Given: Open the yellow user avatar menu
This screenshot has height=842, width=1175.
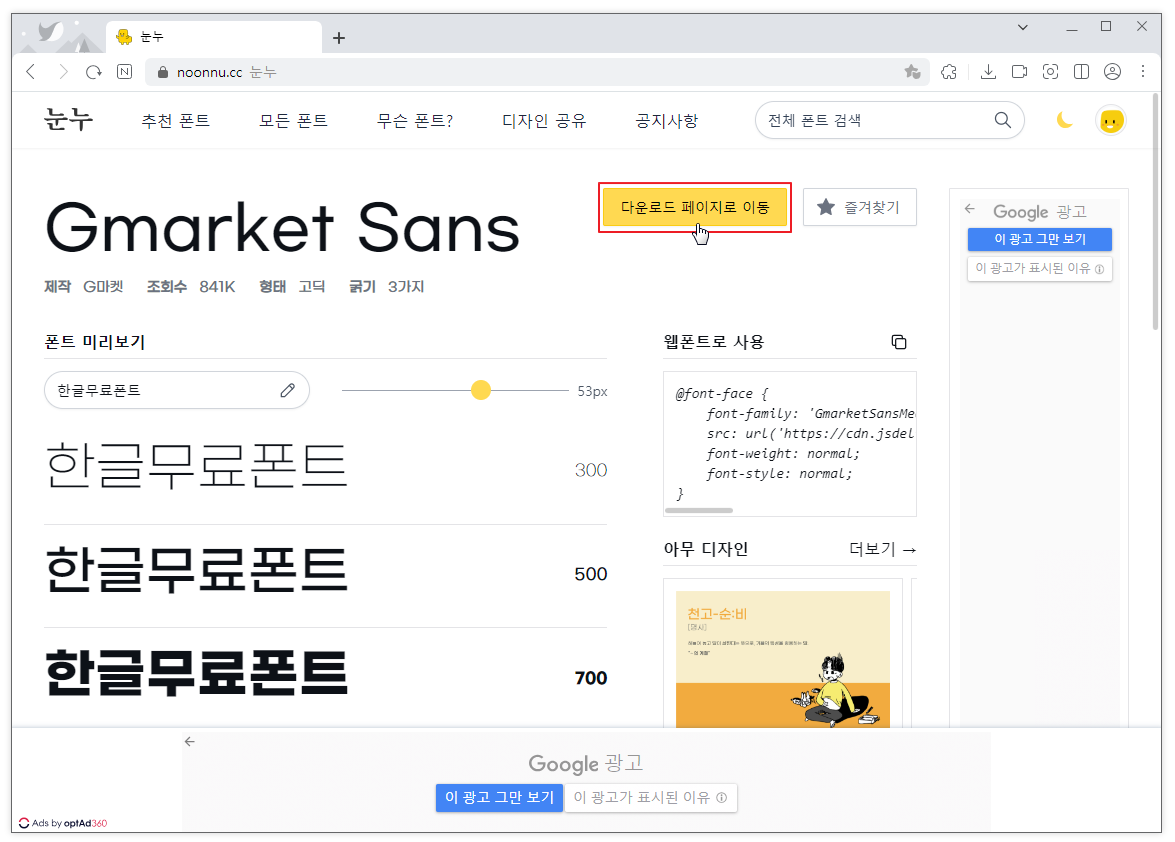Looking at the screenshot, I should coord(1111,120).
